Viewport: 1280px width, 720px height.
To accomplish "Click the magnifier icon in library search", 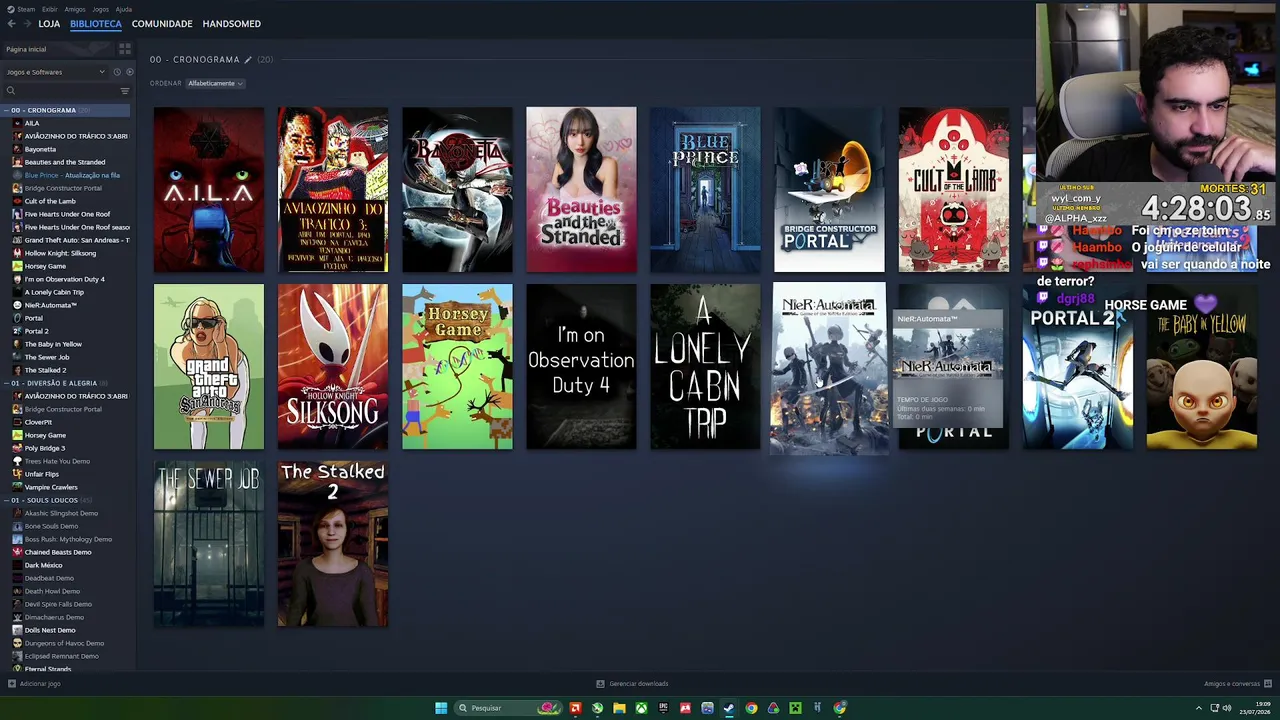I will click(x=11, y=91).
